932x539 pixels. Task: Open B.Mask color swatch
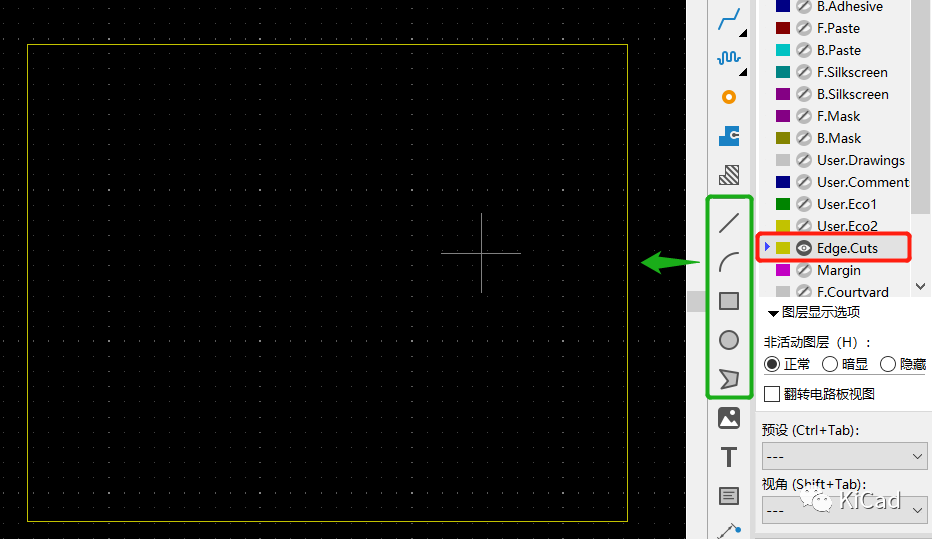783,138
